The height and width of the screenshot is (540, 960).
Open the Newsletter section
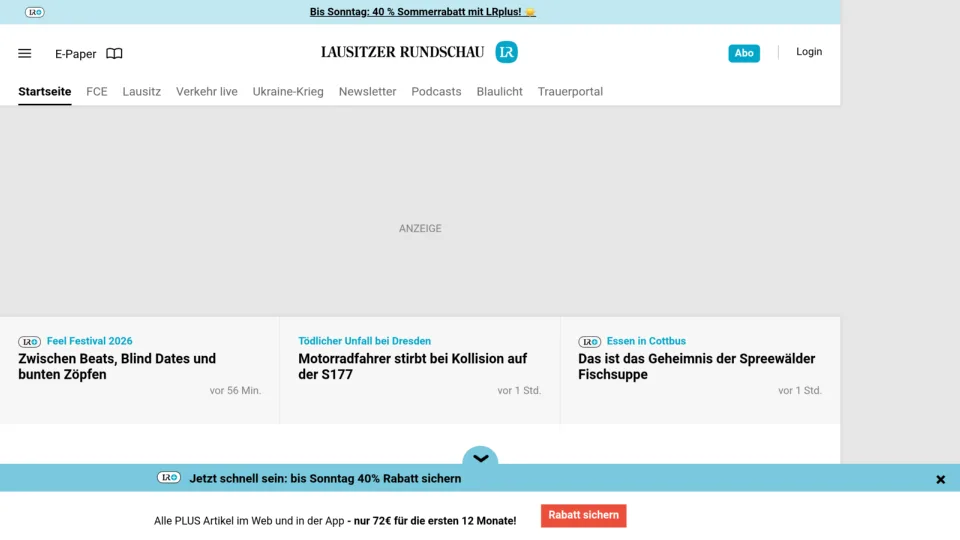coord(367,91)
